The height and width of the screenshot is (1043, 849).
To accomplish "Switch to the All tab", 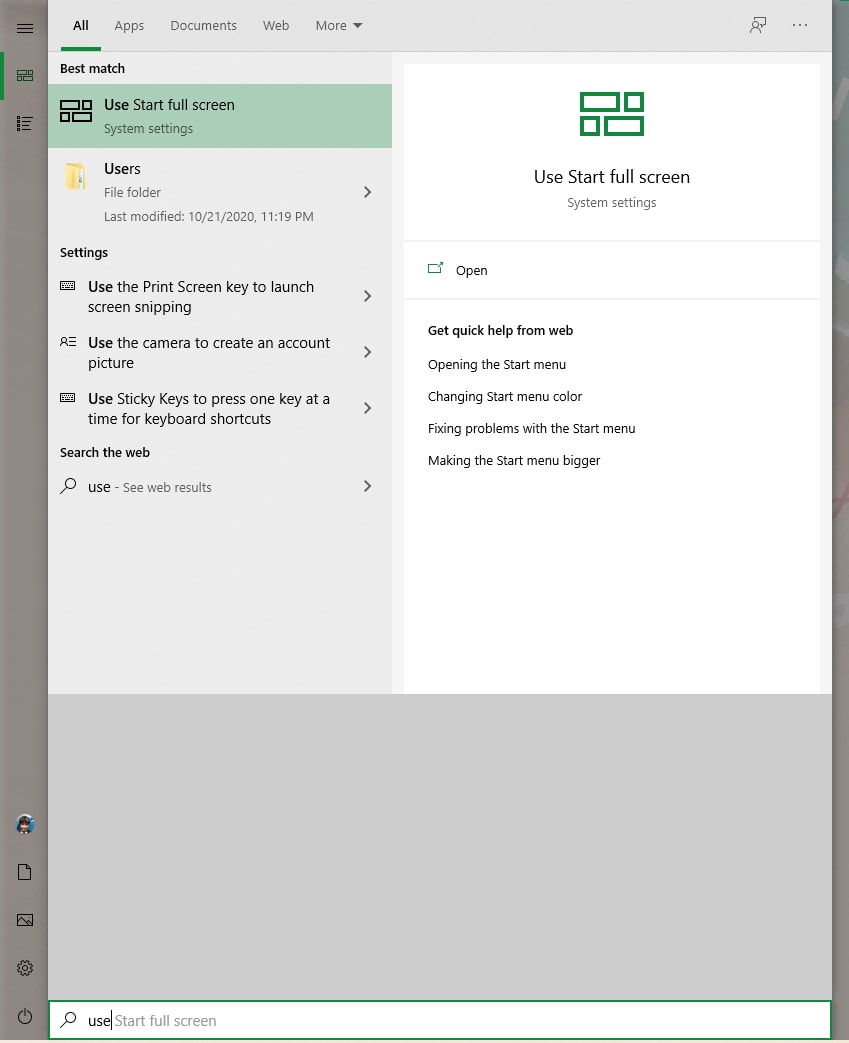I will tap(81, 25).
